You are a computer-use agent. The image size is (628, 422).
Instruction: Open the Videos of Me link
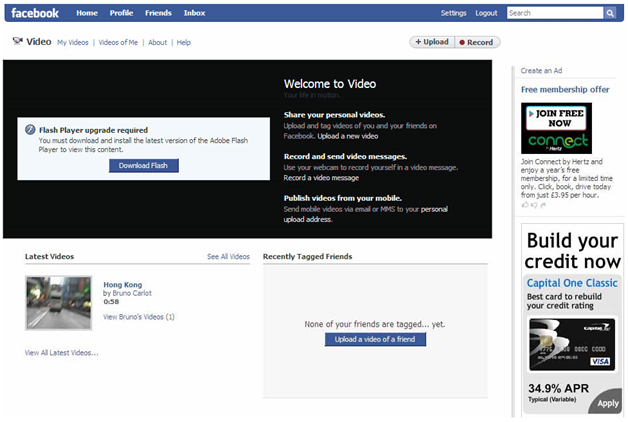tap(118, 42)
